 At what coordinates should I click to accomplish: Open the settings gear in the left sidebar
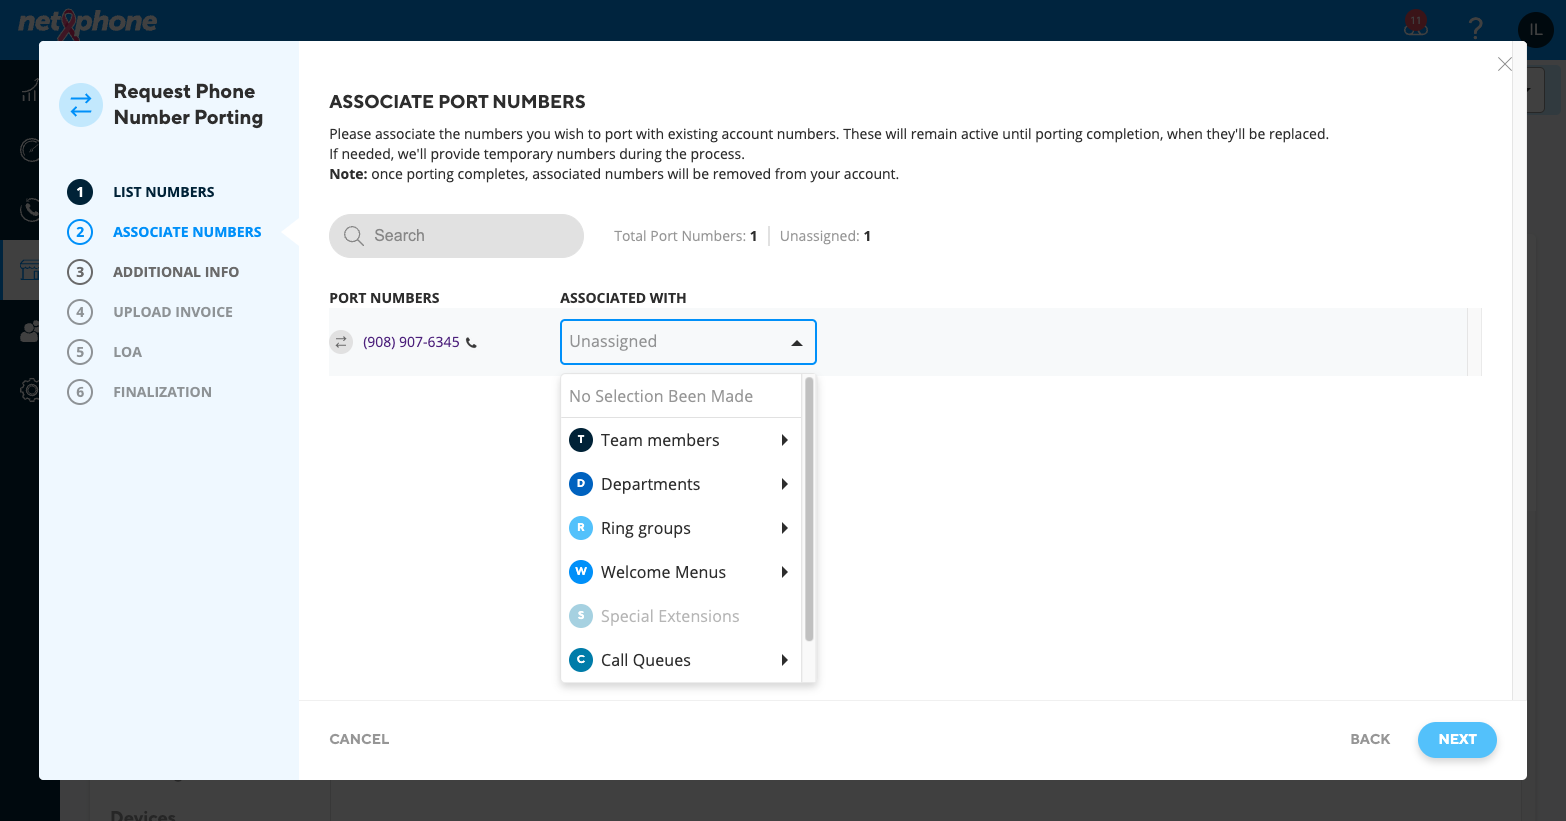30,390
